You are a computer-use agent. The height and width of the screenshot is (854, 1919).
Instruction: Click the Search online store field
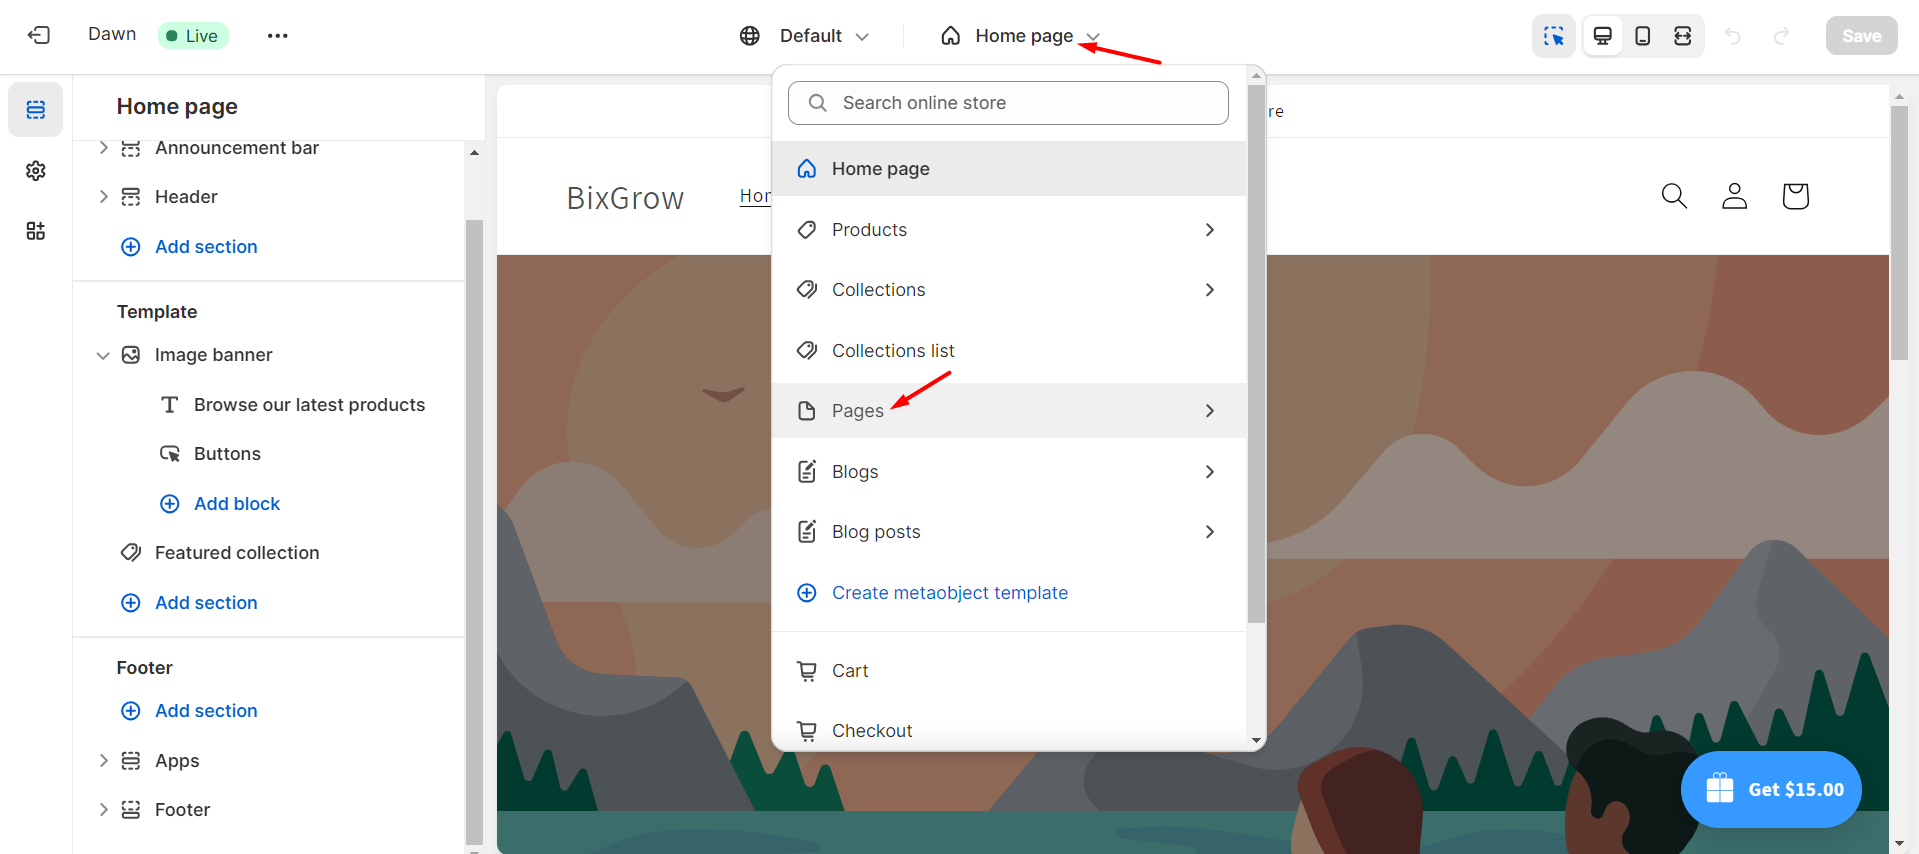pyautogui.click(x=1008, y=103)
